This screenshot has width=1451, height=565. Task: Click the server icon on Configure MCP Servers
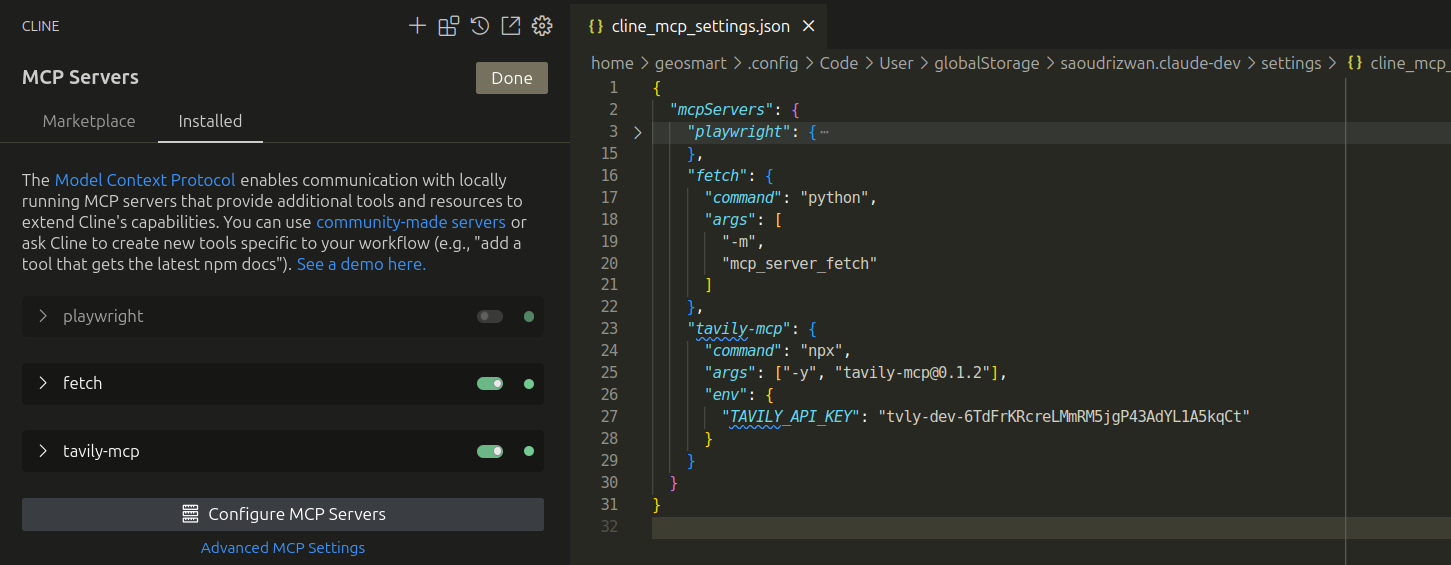coord(190,514)
